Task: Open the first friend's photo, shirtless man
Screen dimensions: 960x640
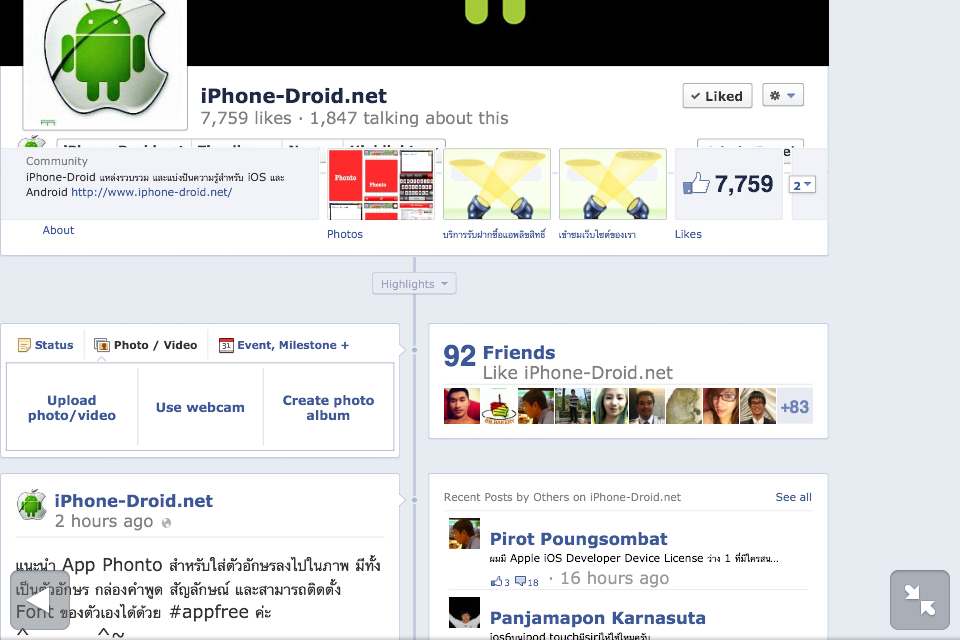Action: (x=462, y=406)
